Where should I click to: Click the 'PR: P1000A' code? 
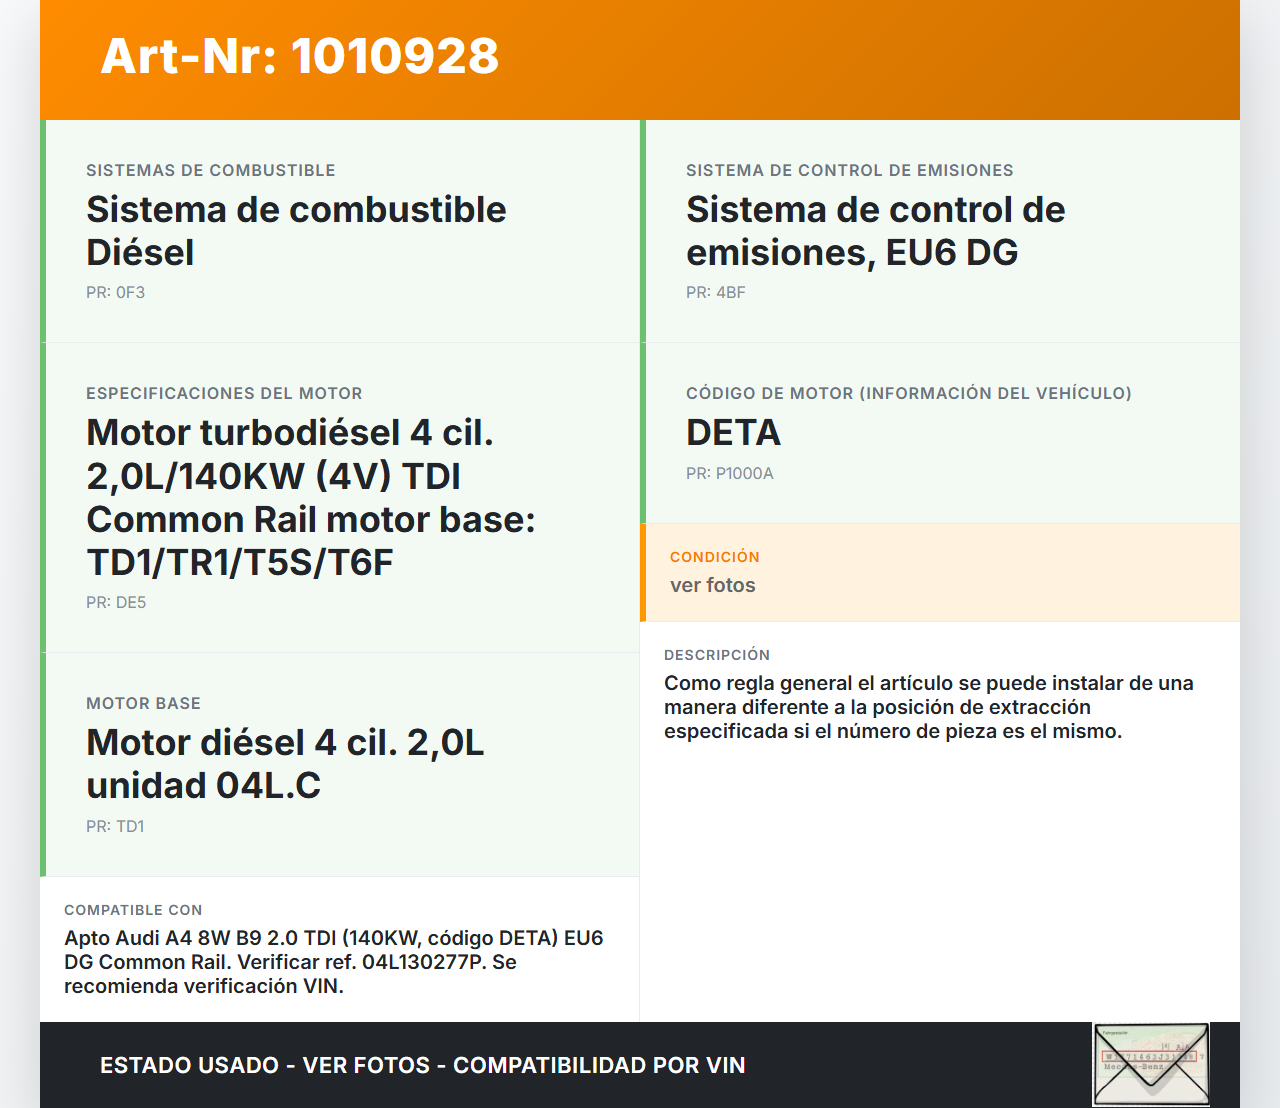[x=730, y=474]
